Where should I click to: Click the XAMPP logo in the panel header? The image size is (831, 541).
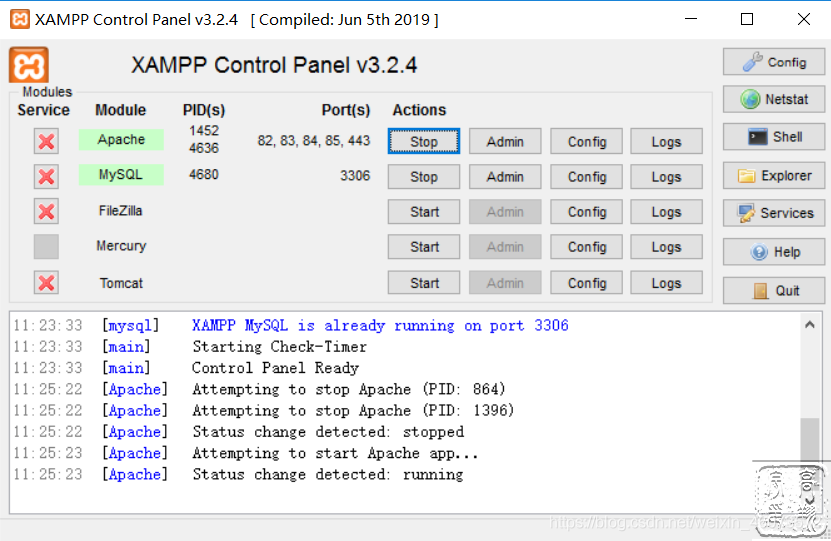pos(29,65)
